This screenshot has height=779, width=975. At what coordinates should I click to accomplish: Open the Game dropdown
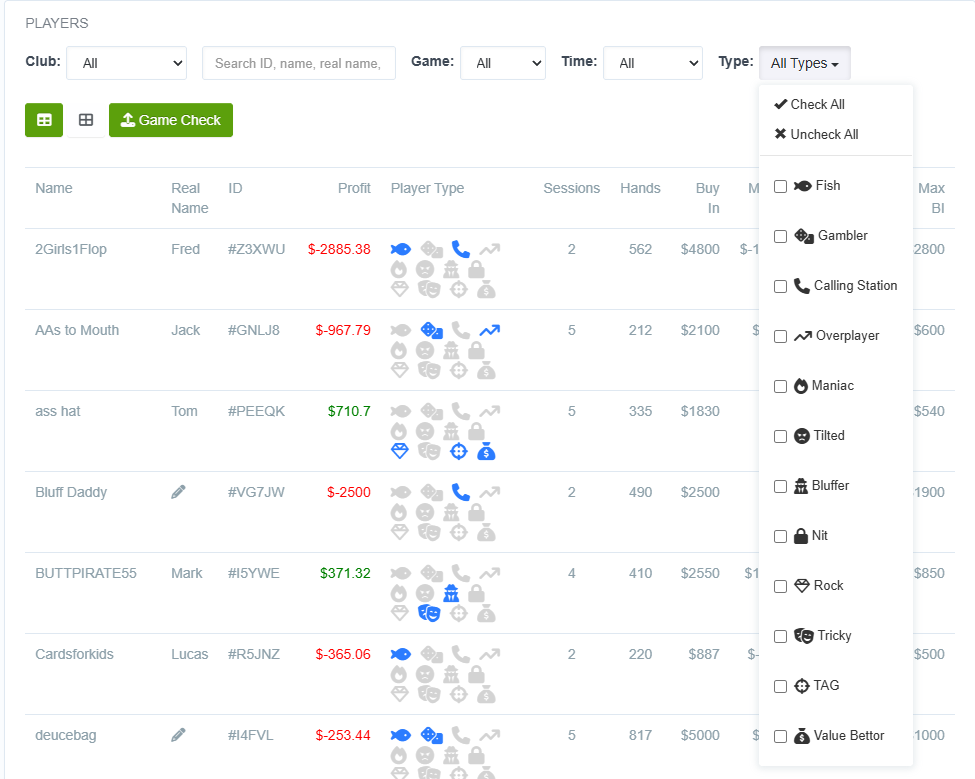pos(503,63)
